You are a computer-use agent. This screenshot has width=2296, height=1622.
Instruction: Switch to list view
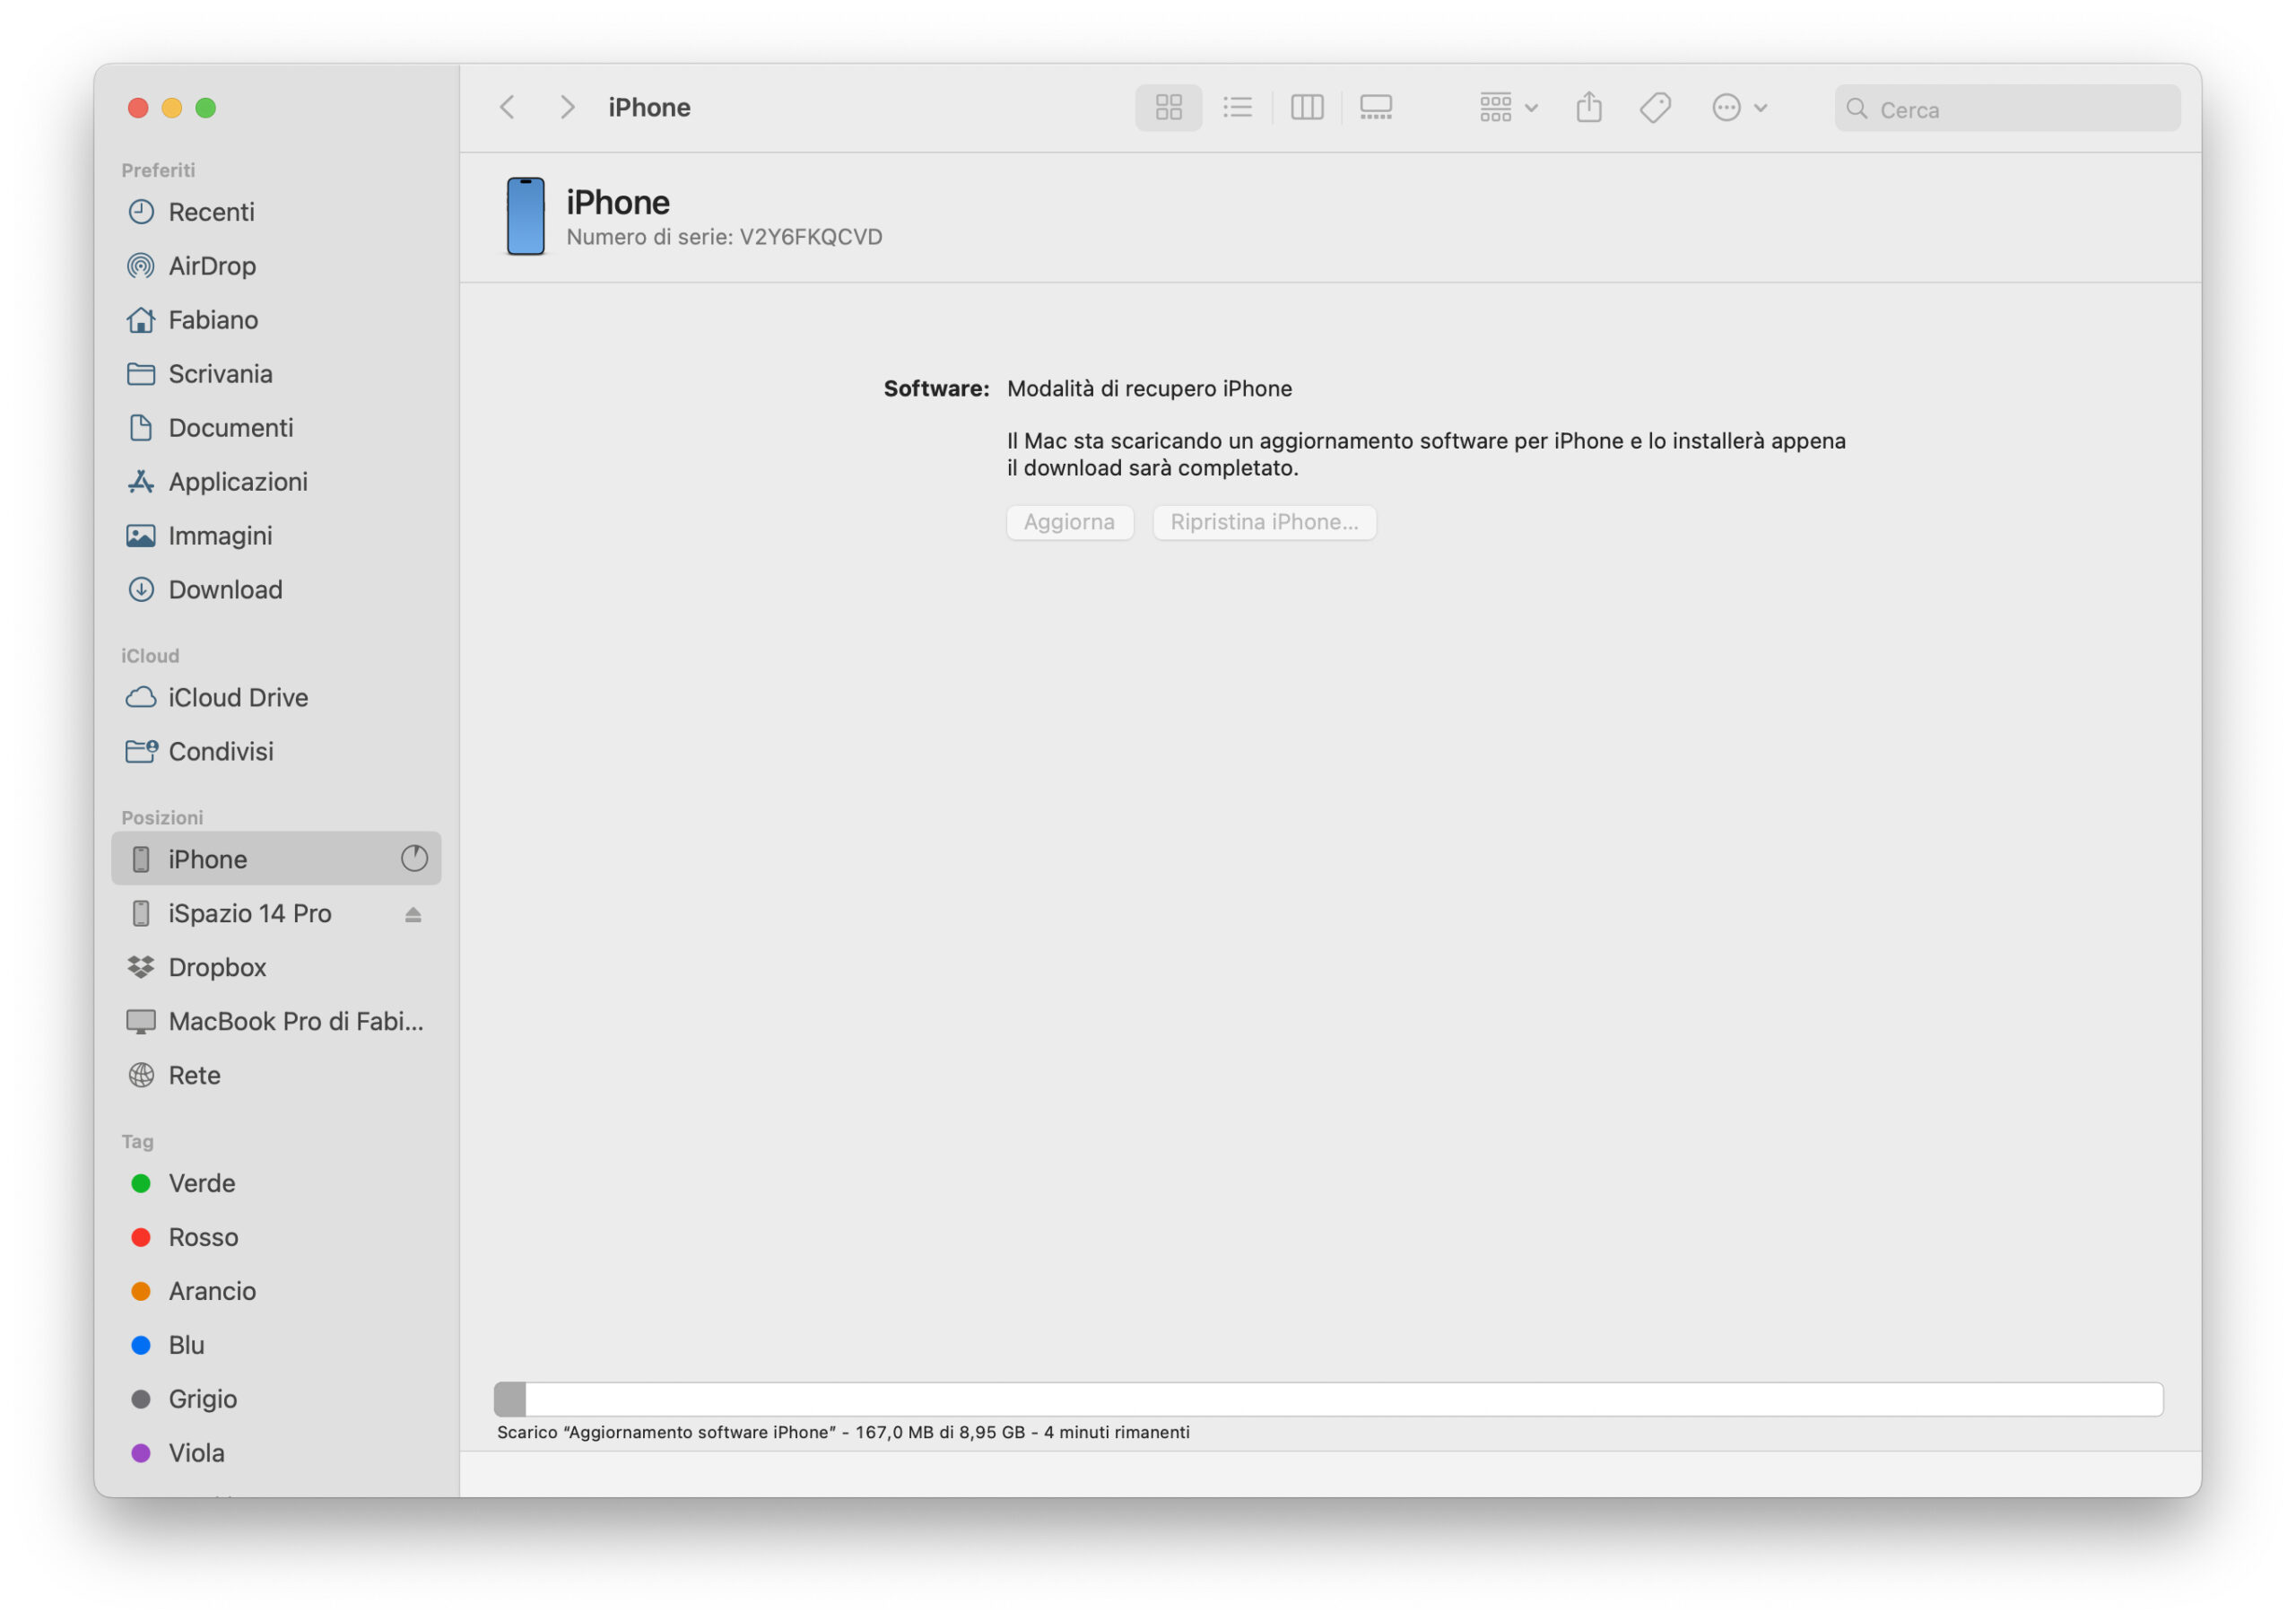(x=1237, y=107)
